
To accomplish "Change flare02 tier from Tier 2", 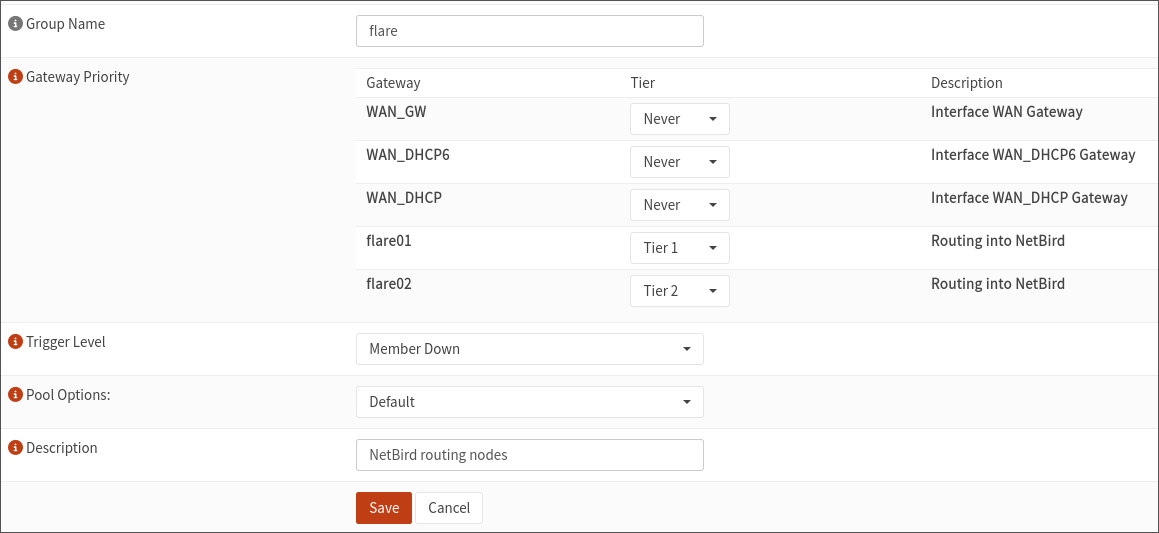I will pyautogui.click(x=679, y=291).
